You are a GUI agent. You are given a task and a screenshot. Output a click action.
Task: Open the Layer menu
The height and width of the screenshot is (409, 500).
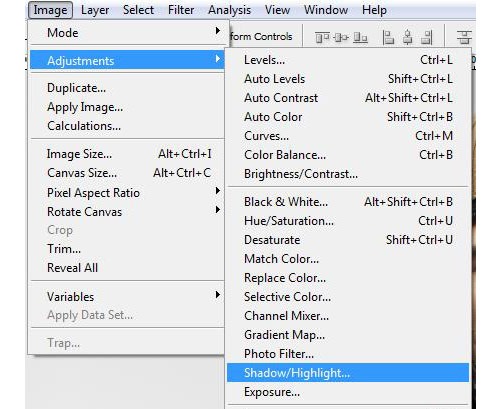95,10
